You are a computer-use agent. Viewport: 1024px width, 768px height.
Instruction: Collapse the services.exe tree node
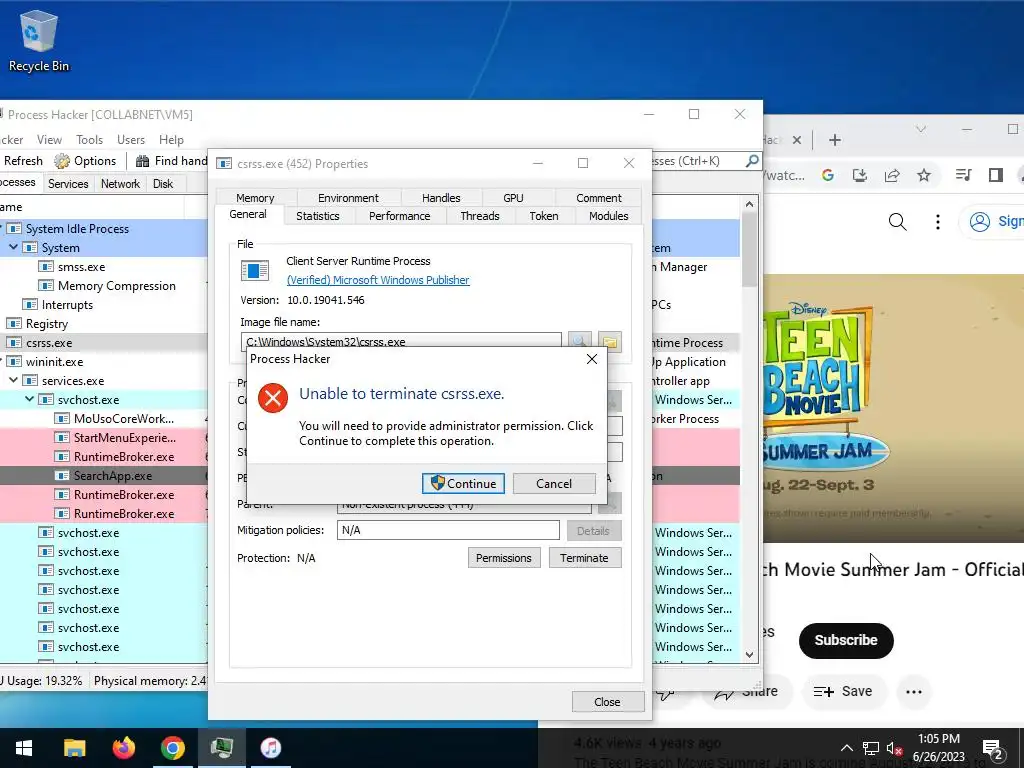point(13,380)
